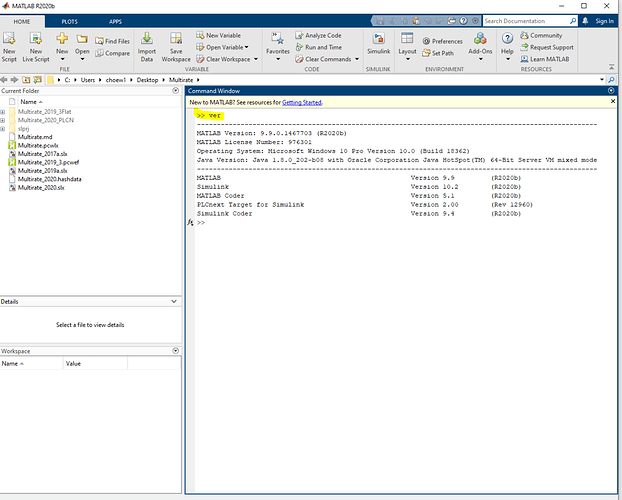622x500 pixels.
Task: Click Find Files
Action: (113, 41)
